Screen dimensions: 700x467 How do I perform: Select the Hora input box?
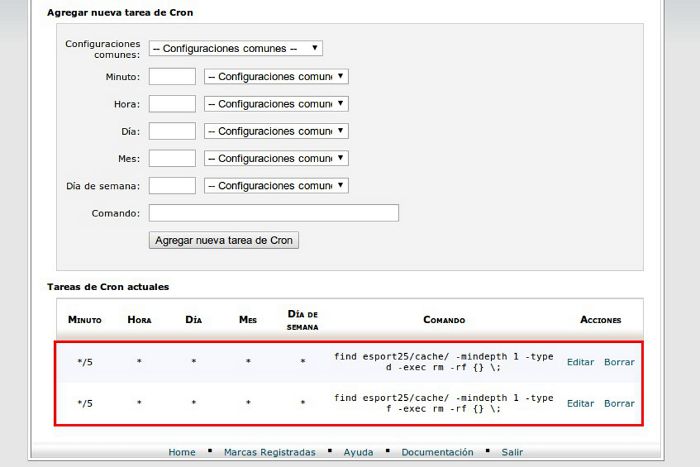coord(172,104)
